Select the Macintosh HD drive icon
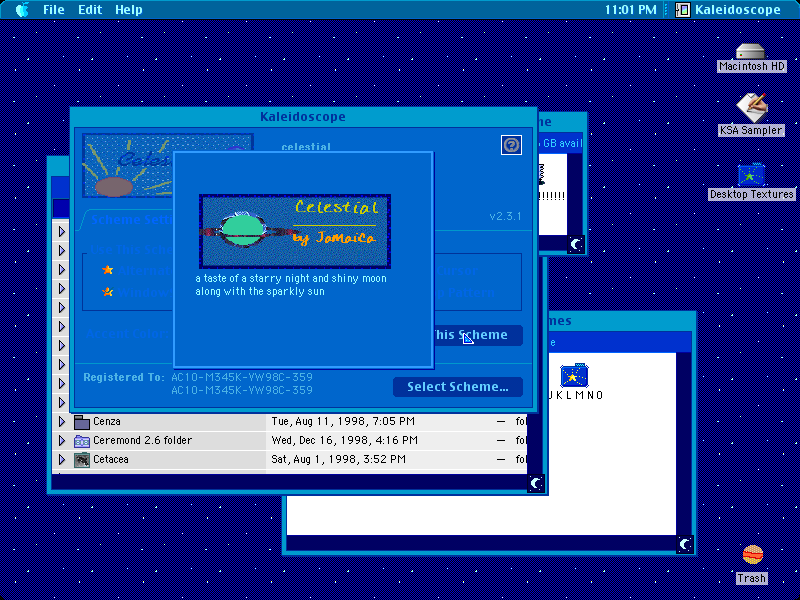 [x=751, y=52]
